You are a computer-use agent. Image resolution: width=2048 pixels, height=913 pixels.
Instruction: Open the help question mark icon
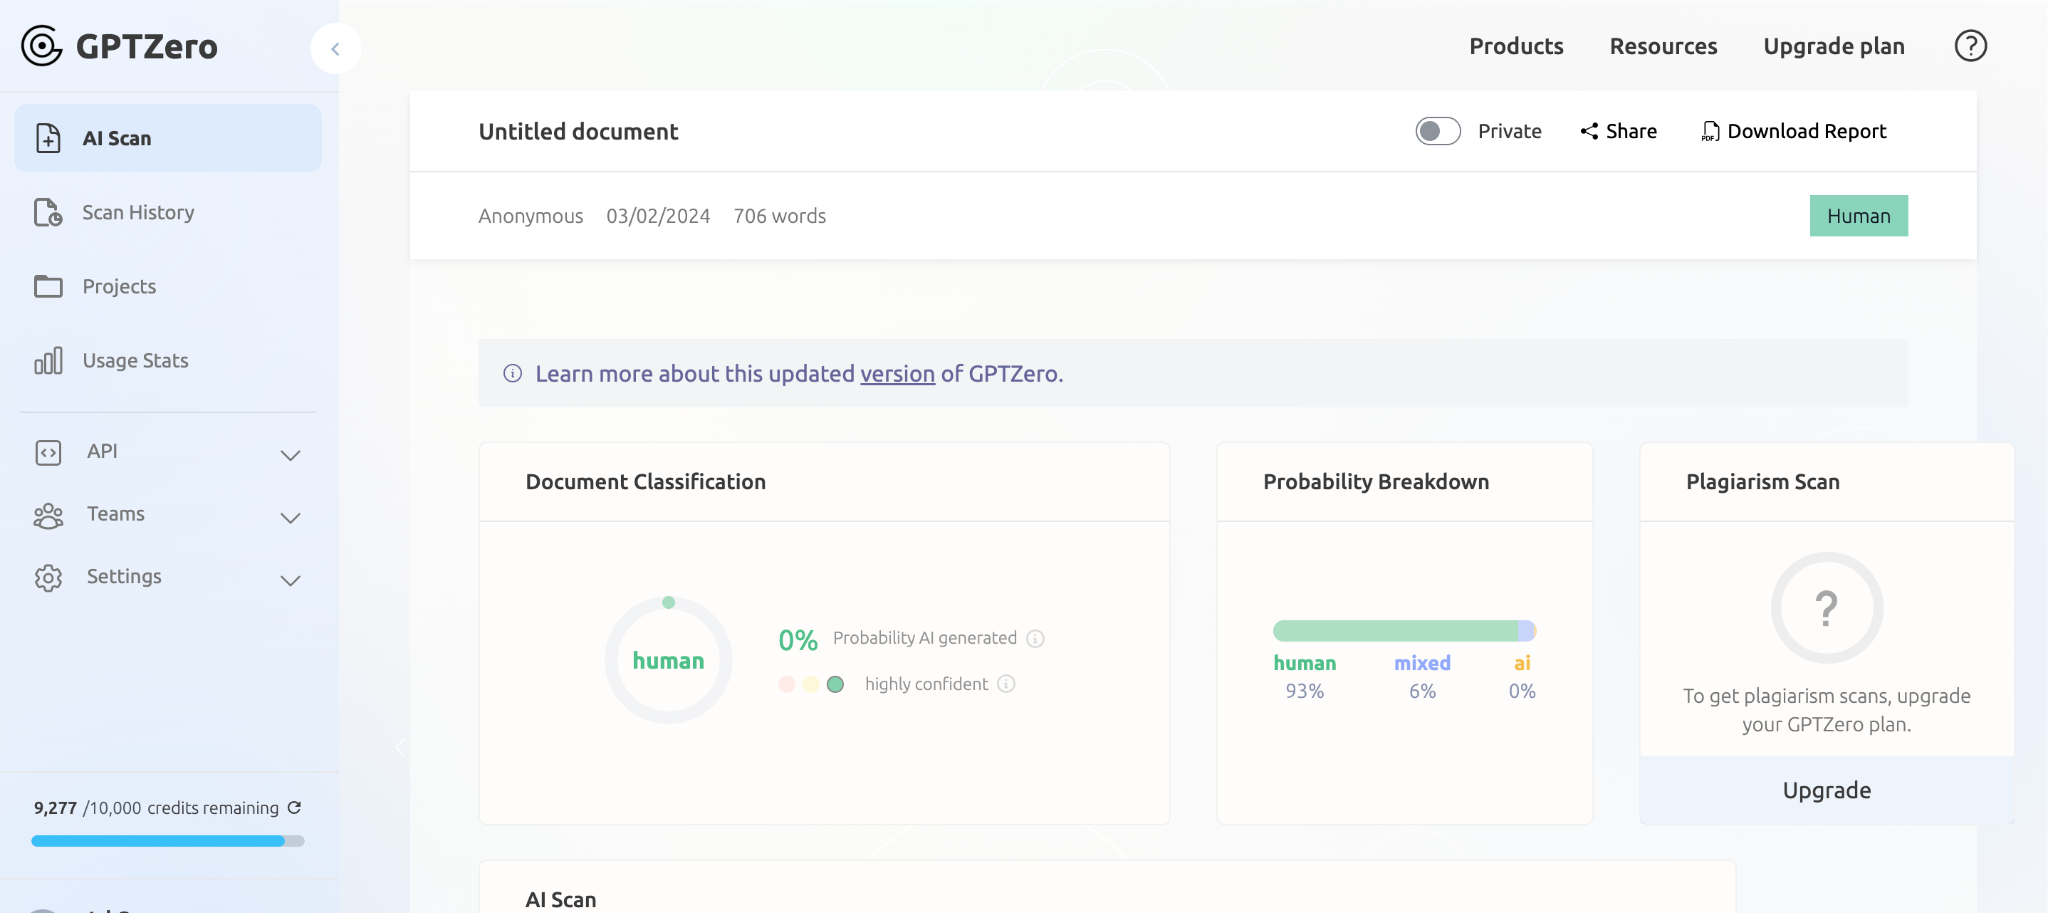pos(1970,46)
